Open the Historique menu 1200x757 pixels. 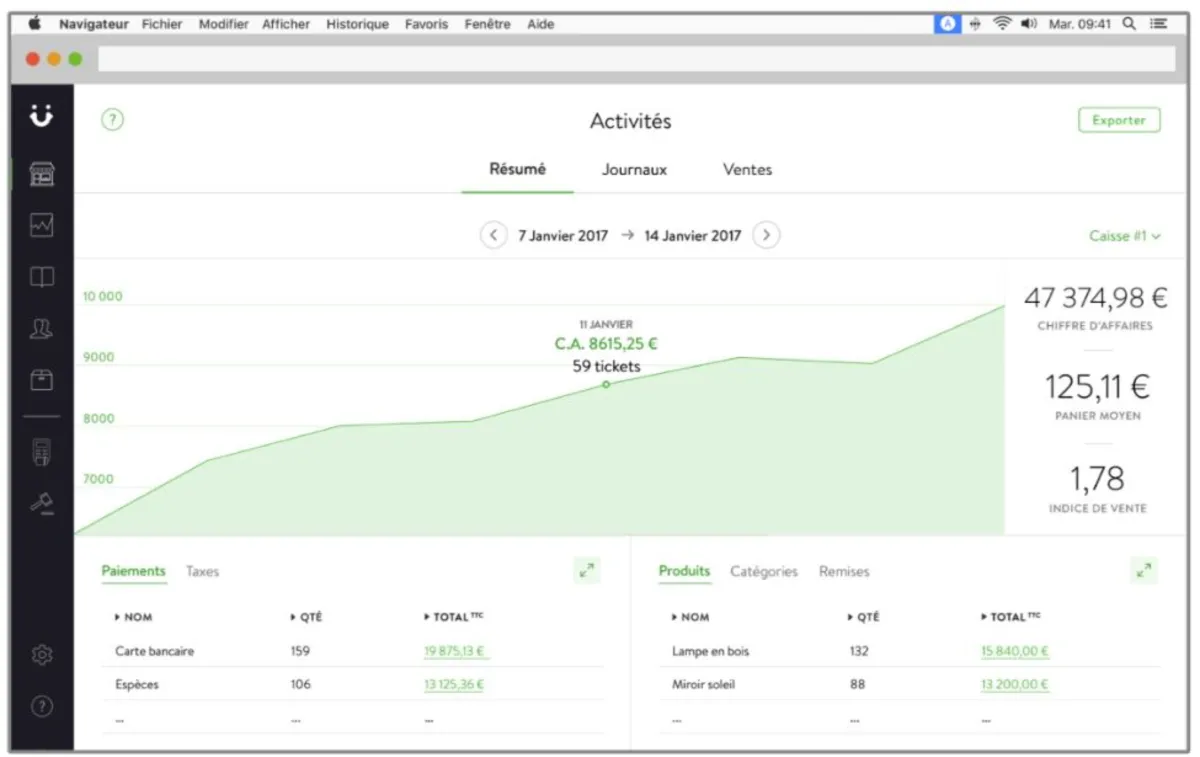tap(357, 24)
